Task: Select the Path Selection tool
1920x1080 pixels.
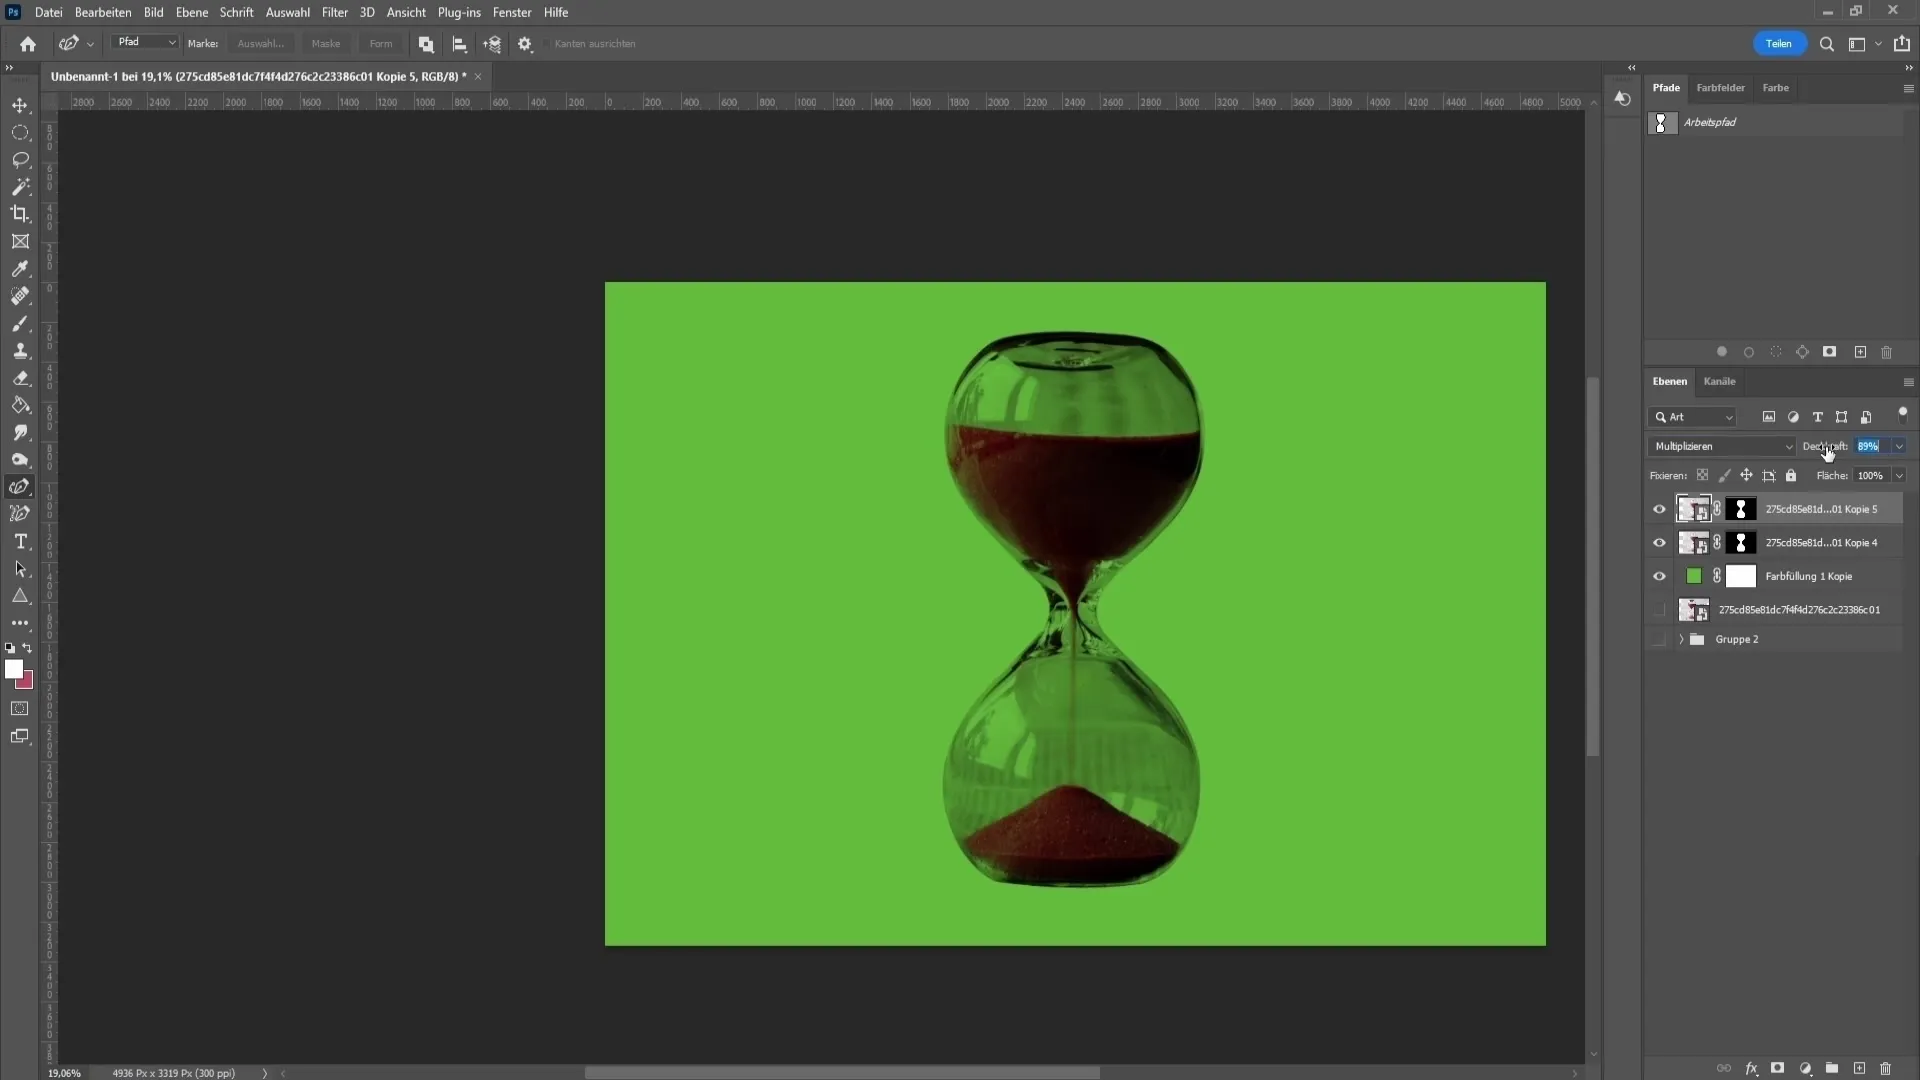Action: pyautogui.click(x=20, y=569)
